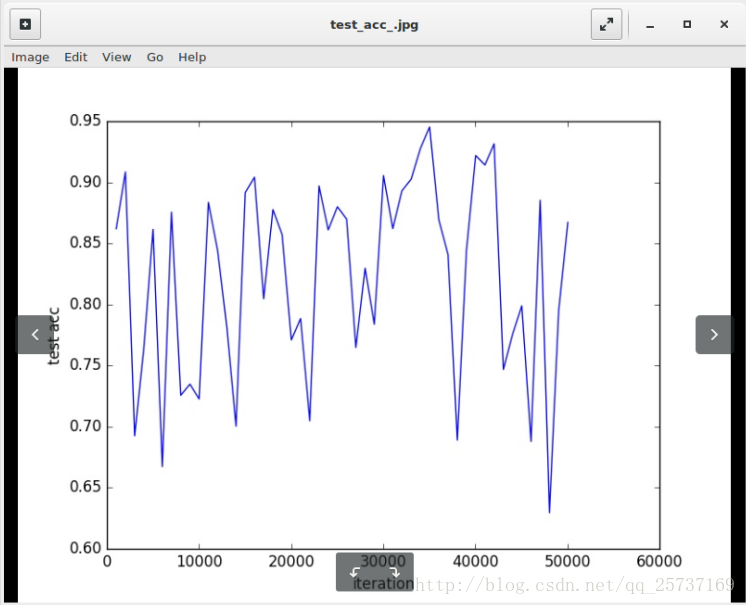The image size is (746, 605).
Task: Open the Help menu
Action: pos(192,57)
